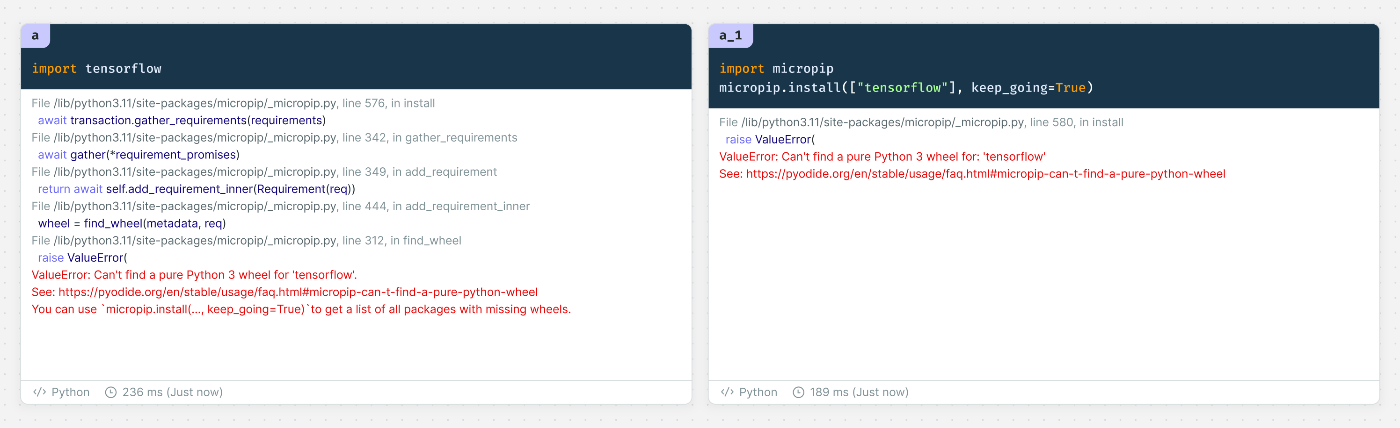This screenshot has height=428, width=1400.
Task: Click the keep_going=True hint message in cell a
Action: pyautogui.click(x=301, y=309)
